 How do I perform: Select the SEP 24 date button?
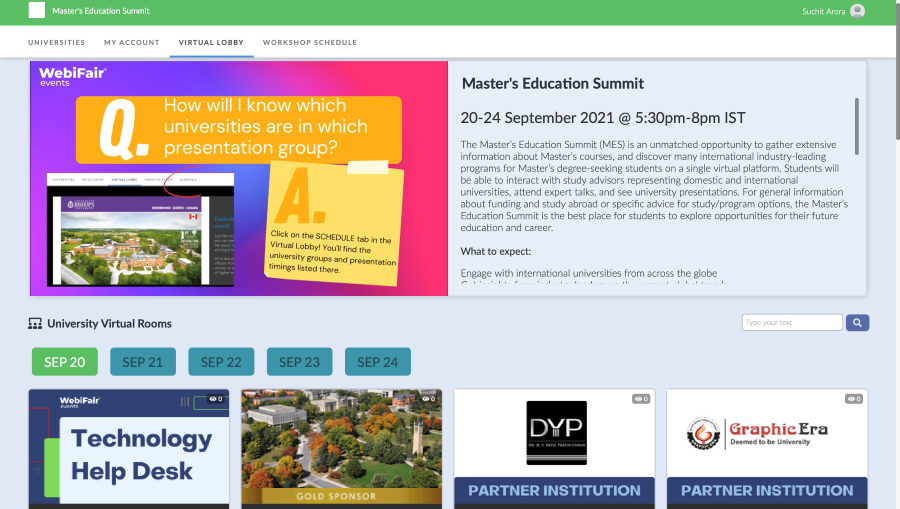click(378, 362)
